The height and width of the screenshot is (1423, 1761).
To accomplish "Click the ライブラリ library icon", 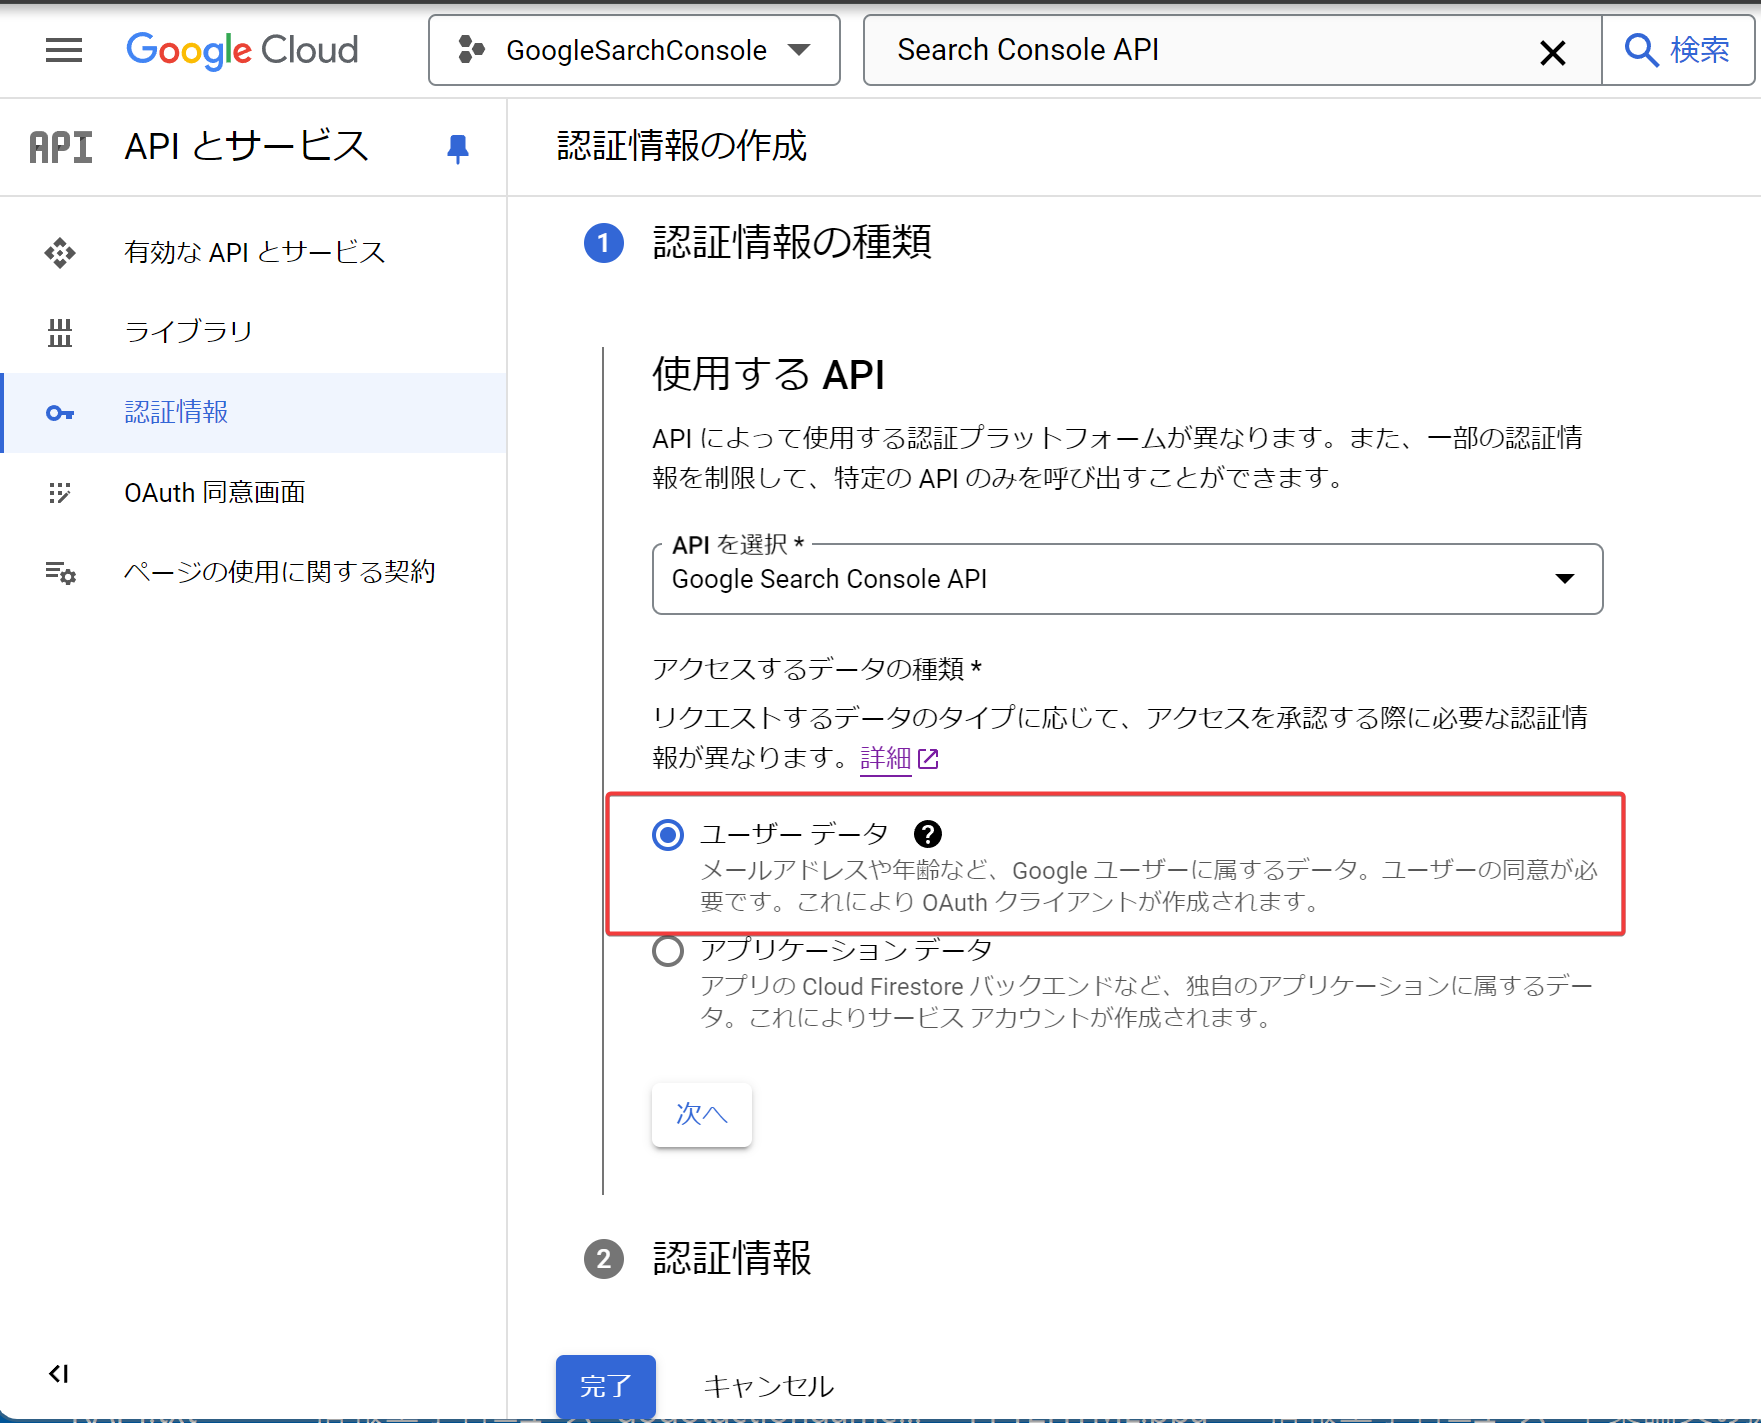I will coord(60,333).
